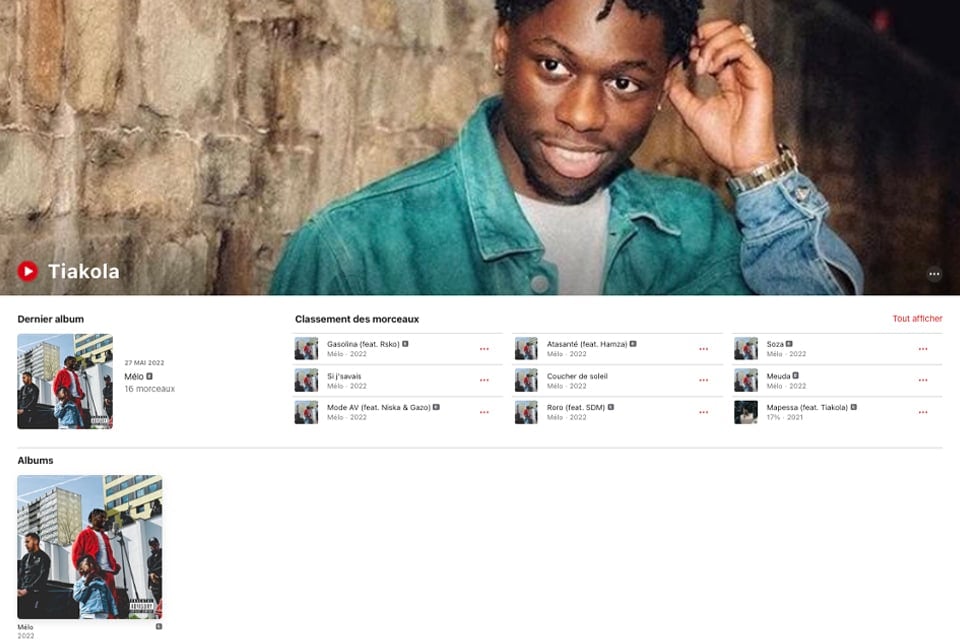Select the song Coucher de soleil
The height and width of the screenshot is (640, 960).
(x=577, y=376)
